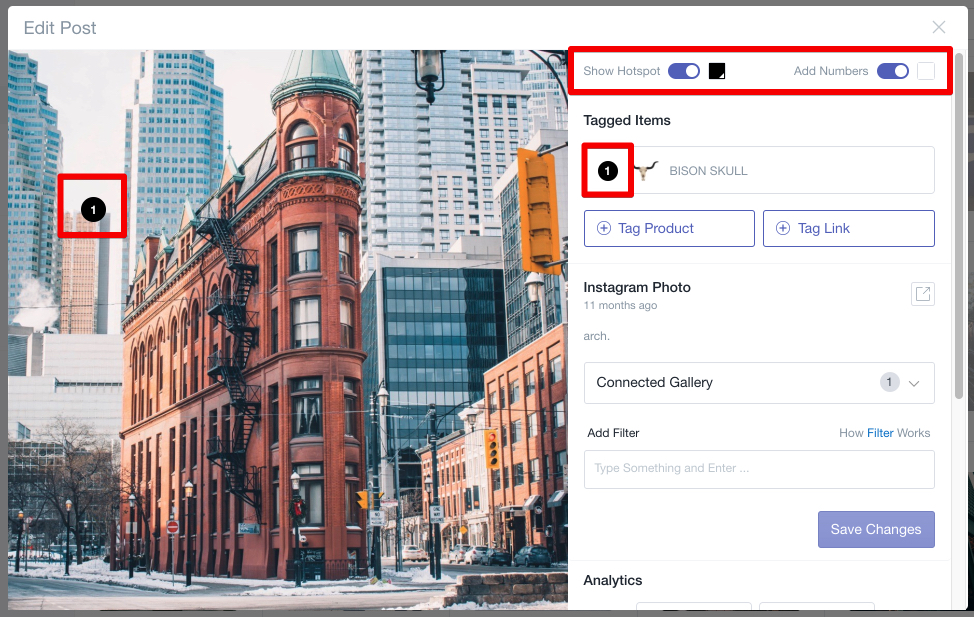Toggle the Add Numbers switch

[x=893, y=71]
